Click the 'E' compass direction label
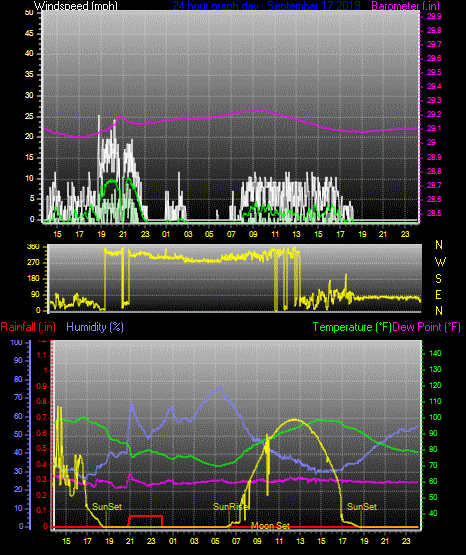 [438, 294]
